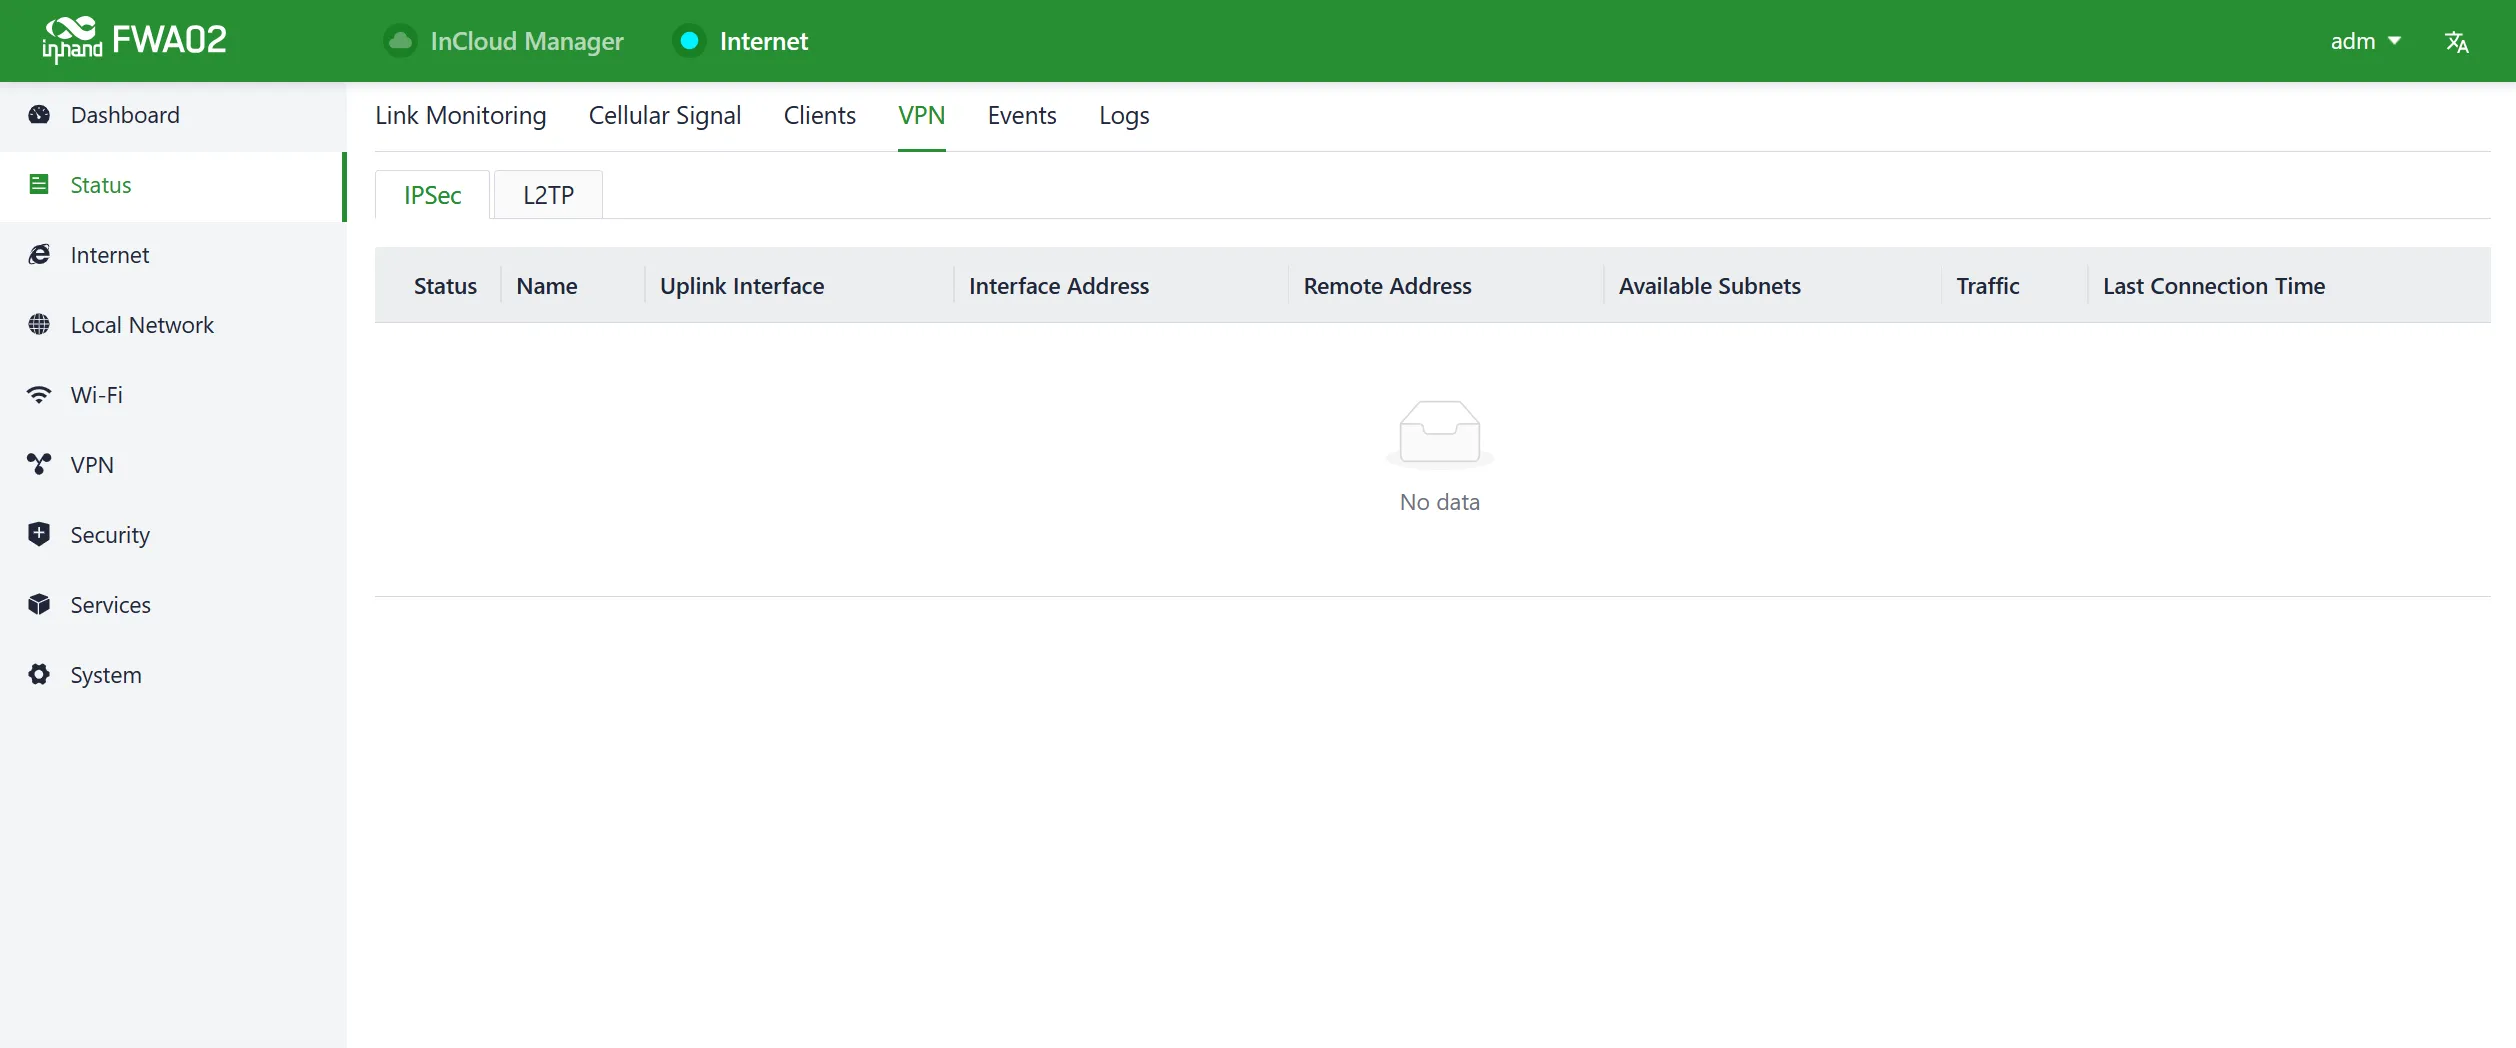2516x1048 pixels.
Task: Click the Security shield icon
Action: tap(39, 535)
